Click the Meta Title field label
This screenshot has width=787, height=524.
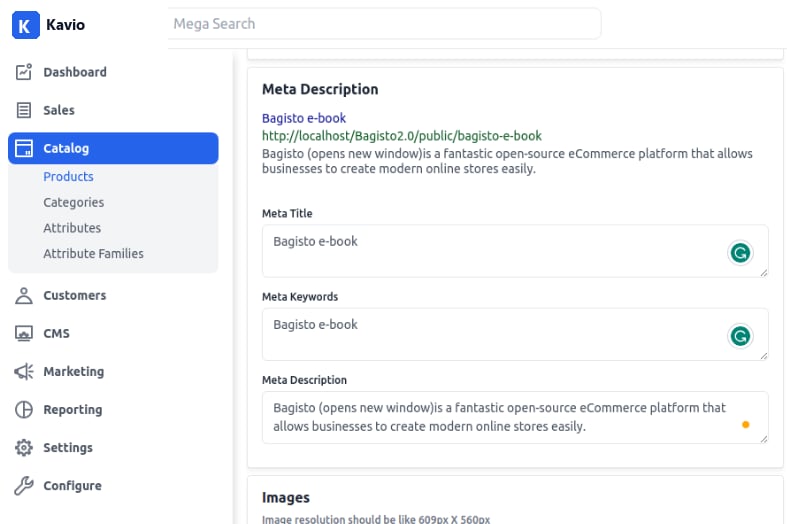[x=287, y=214]
